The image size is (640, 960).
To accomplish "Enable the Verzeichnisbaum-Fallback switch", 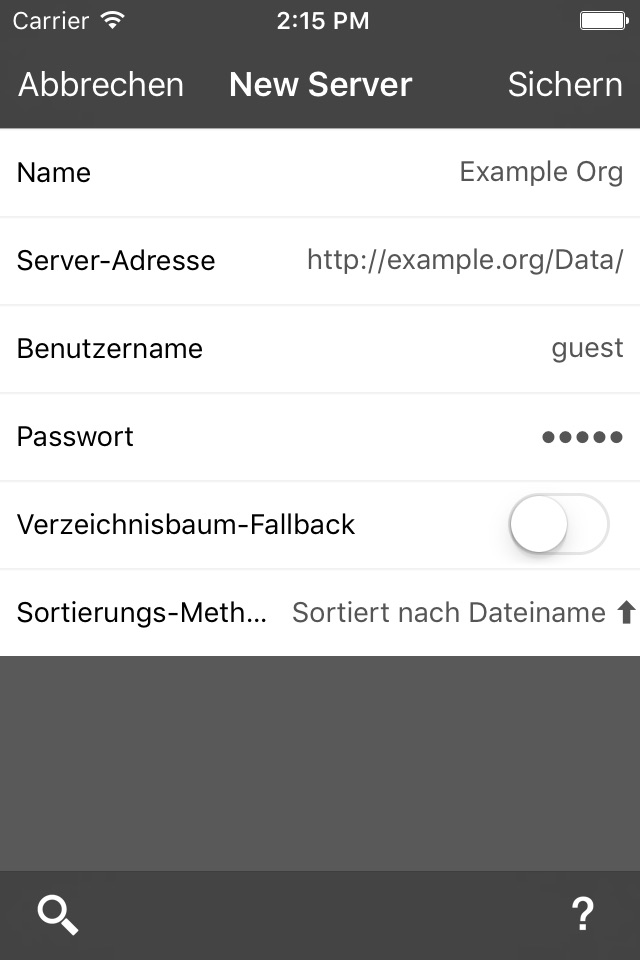I will pos(558,524).
